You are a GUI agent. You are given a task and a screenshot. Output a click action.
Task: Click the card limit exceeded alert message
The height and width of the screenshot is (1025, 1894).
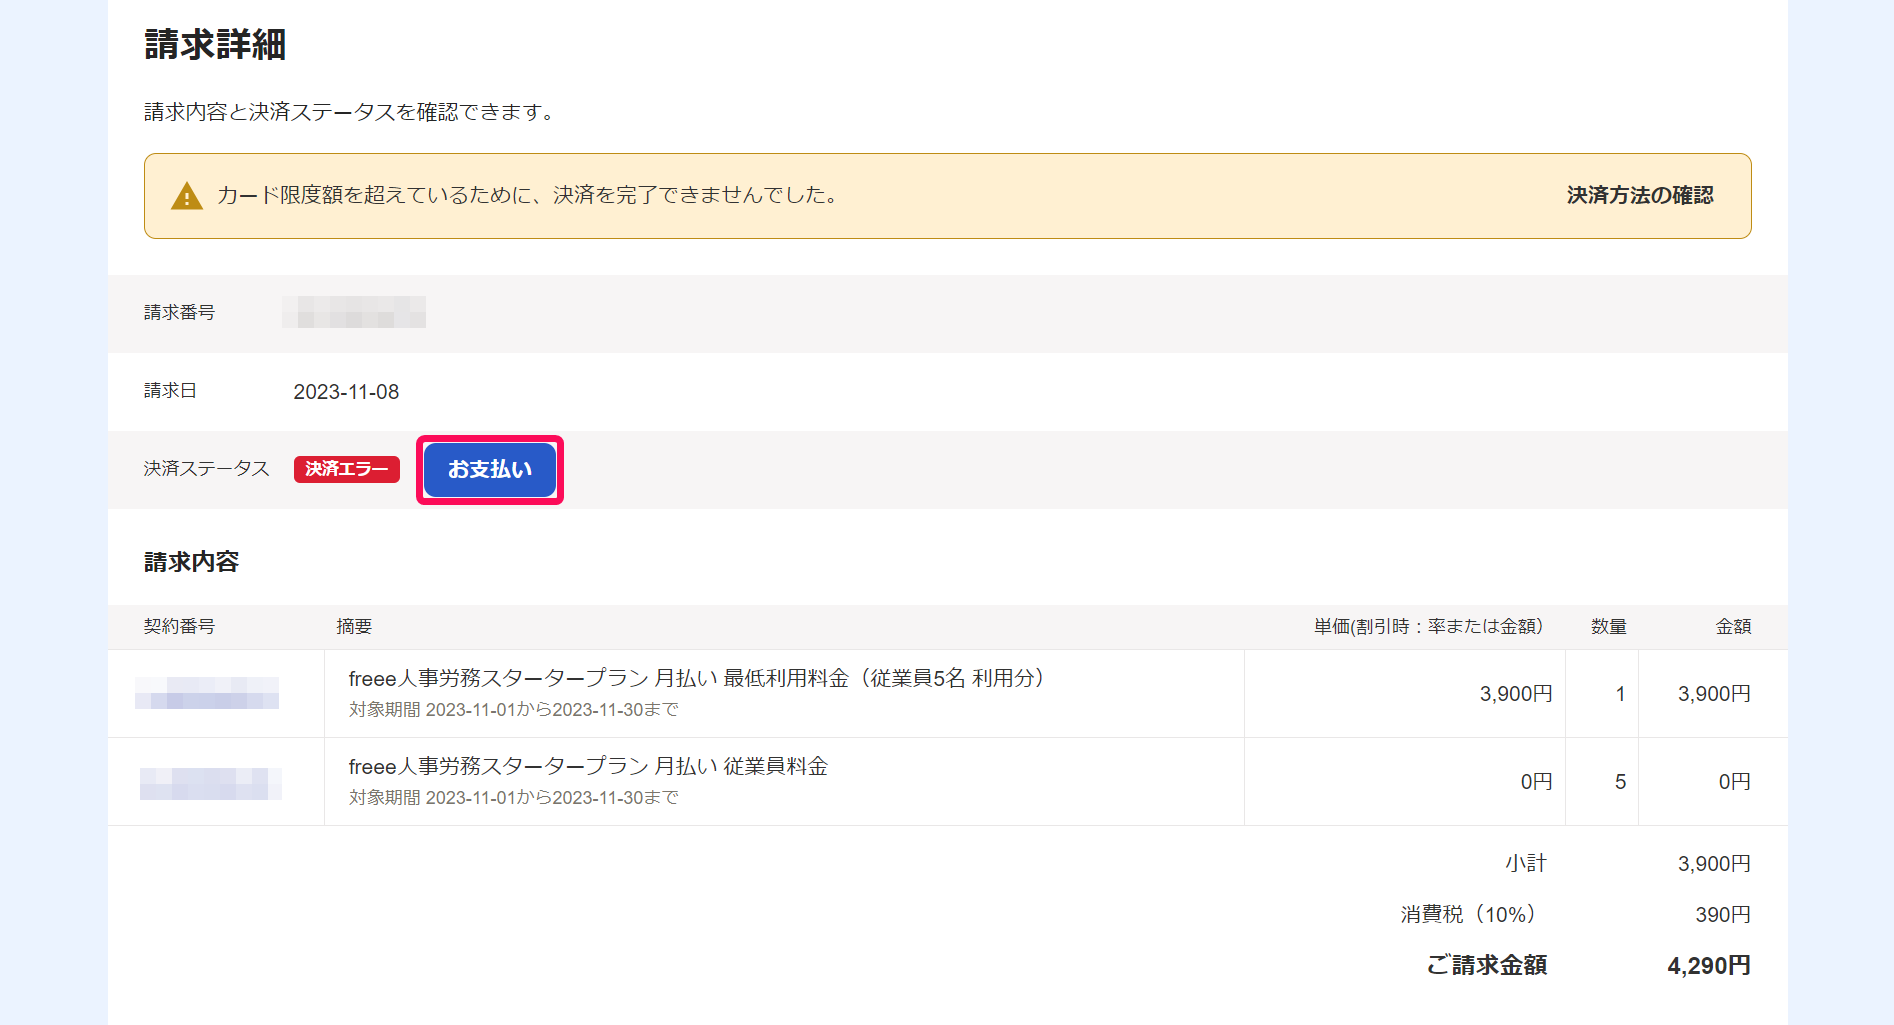pyautogui.click(x=528, y=195)
